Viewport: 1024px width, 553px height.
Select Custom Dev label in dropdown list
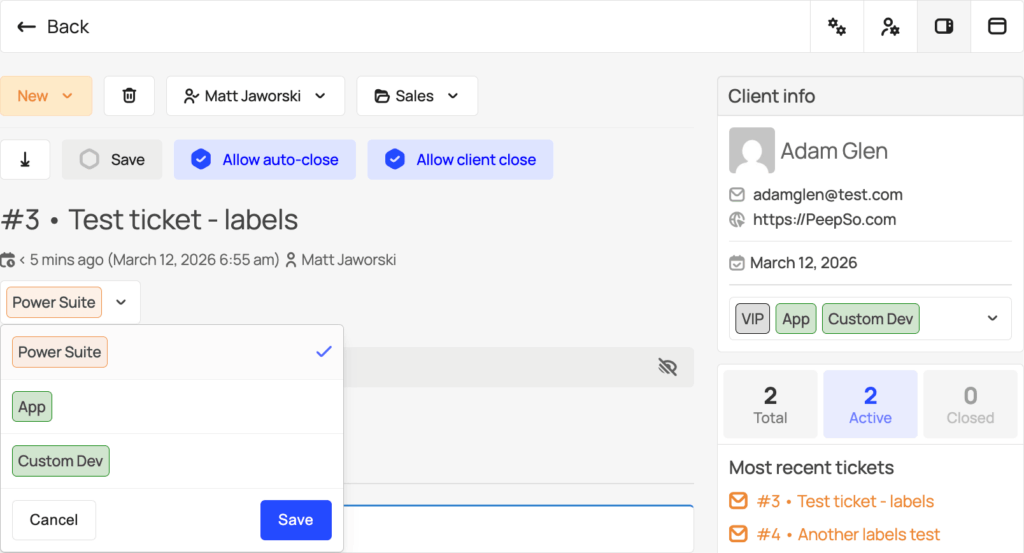click(x=60, y=461)
